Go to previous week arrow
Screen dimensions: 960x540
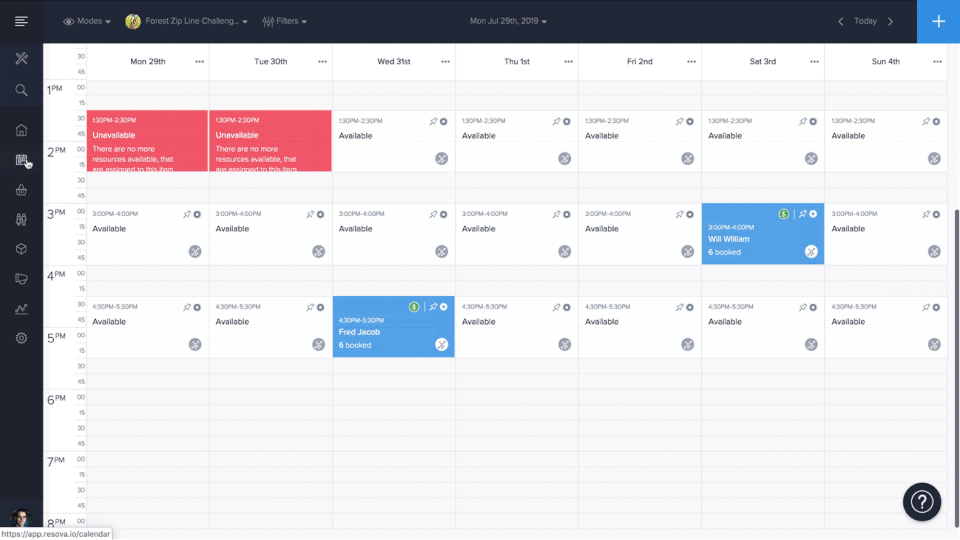(841, 21)
